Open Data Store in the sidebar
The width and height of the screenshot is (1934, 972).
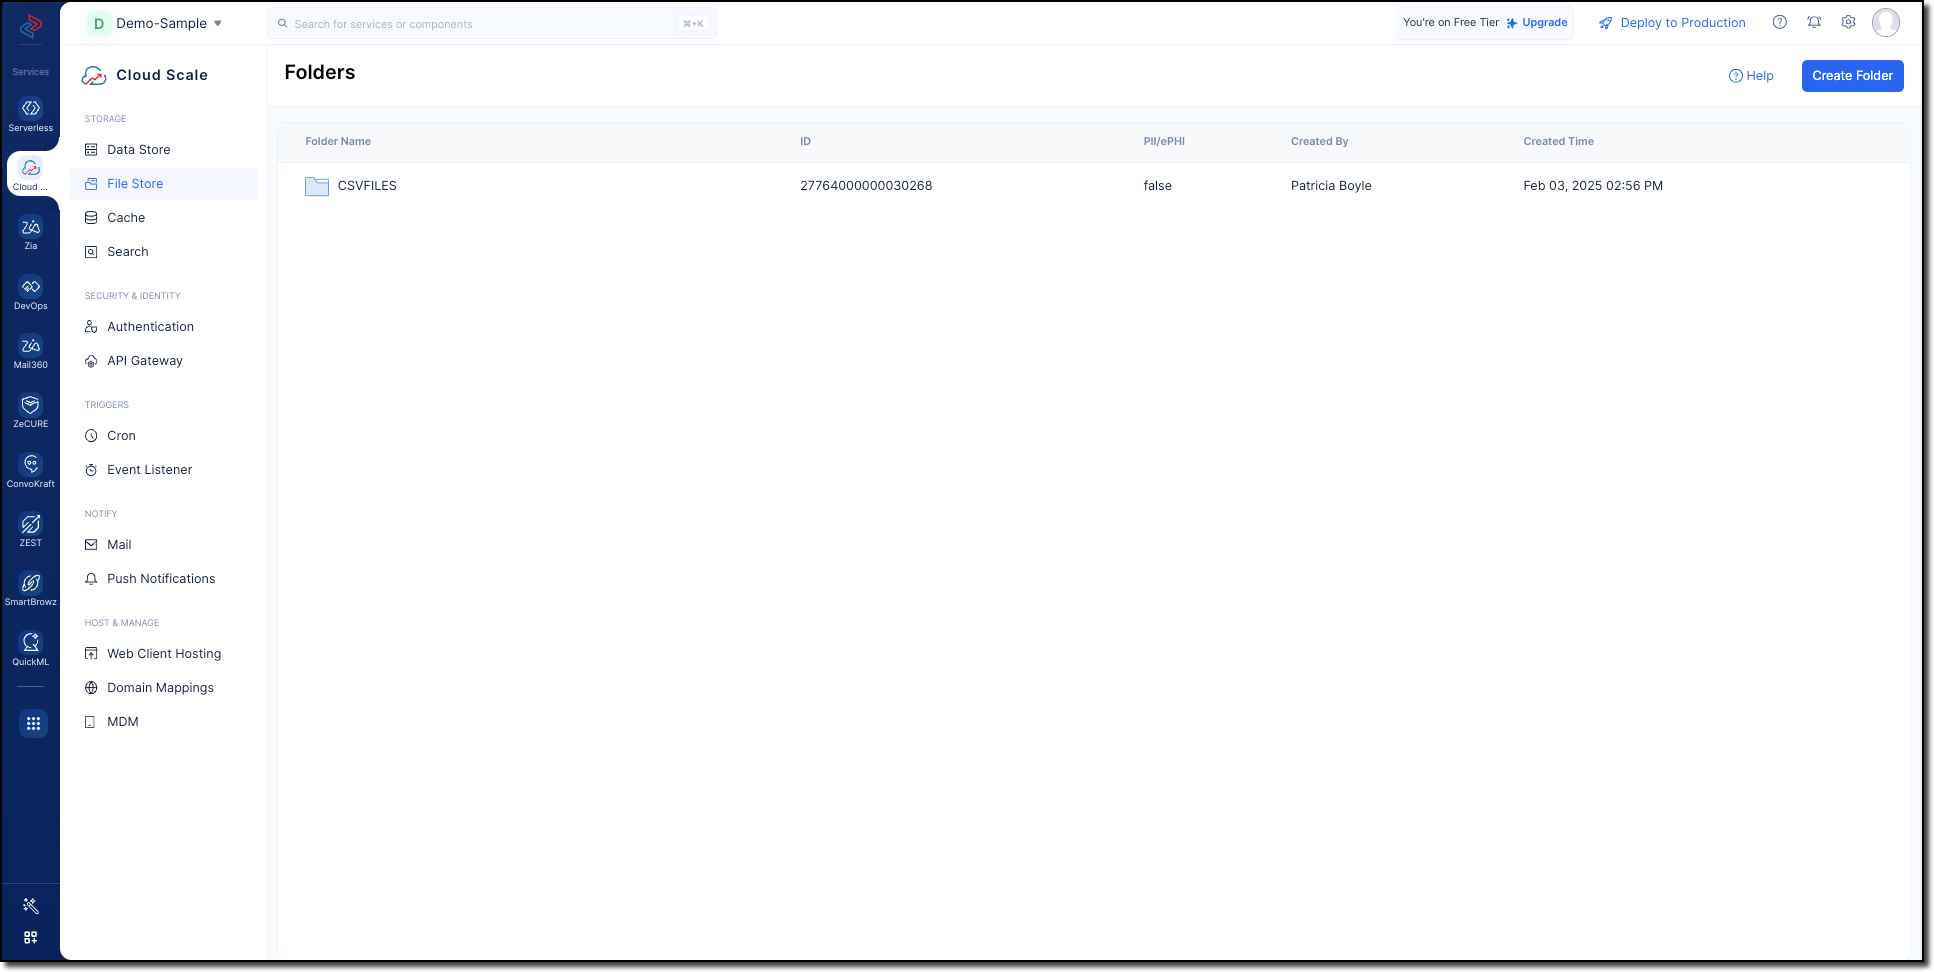click(x=163, y=150)
